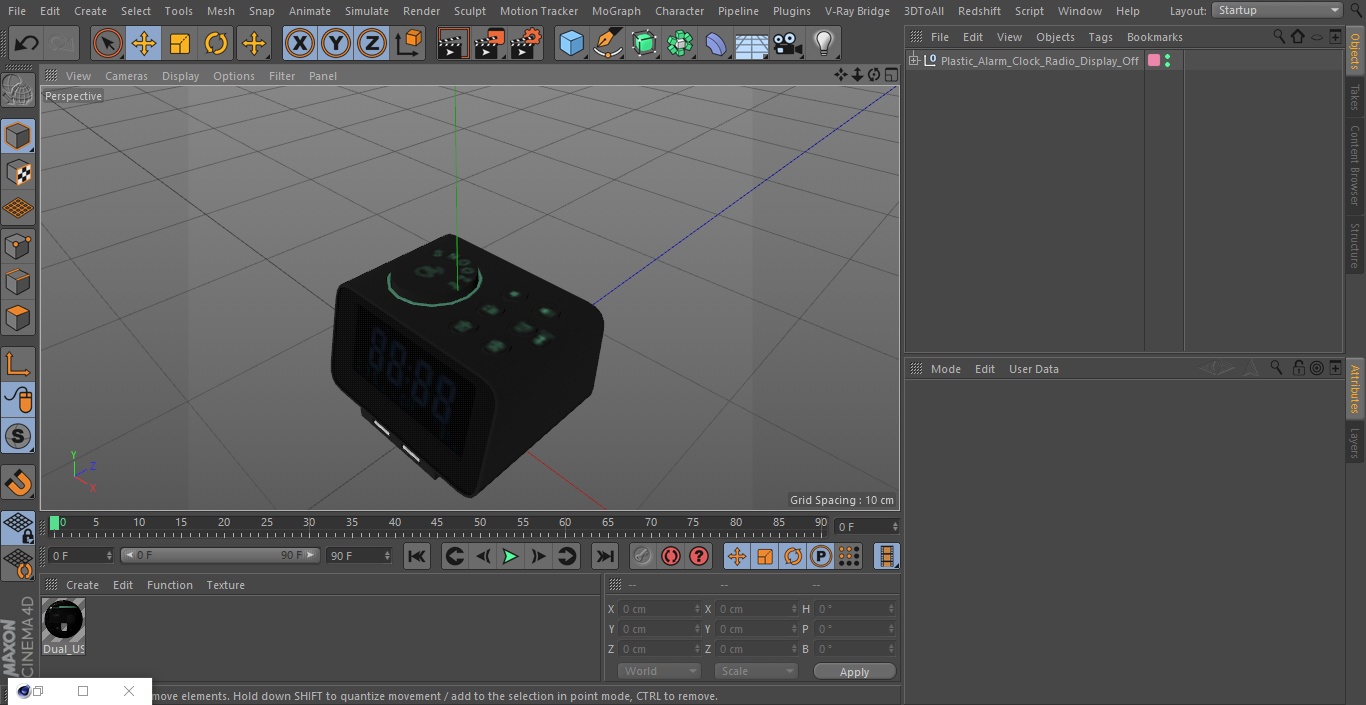Activate the Move tool
Image resolution: width=1366 pixels, height=705 pixels.
coord(144,43)
